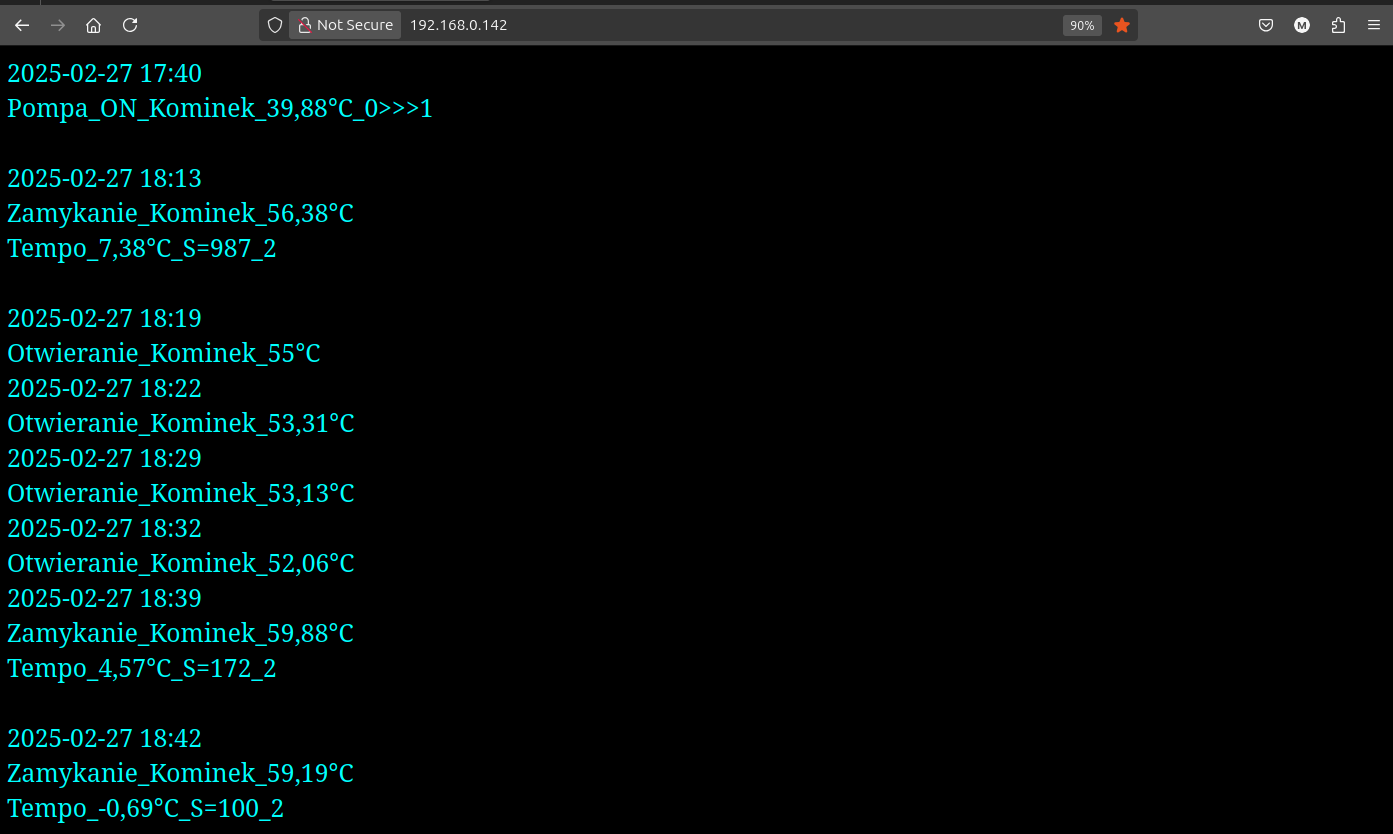Focus the address bar showing 192.168.0.142
The image size is (1393, 834).
click(700, 25)
